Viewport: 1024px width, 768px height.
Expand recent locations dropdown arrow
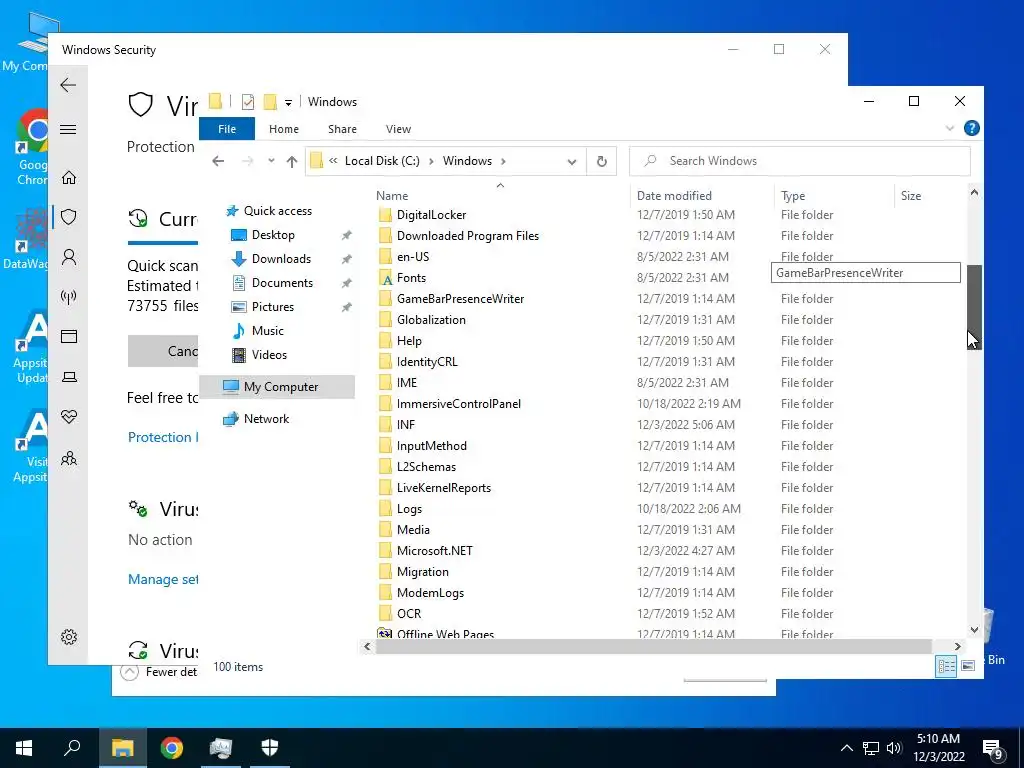(271, 161)
